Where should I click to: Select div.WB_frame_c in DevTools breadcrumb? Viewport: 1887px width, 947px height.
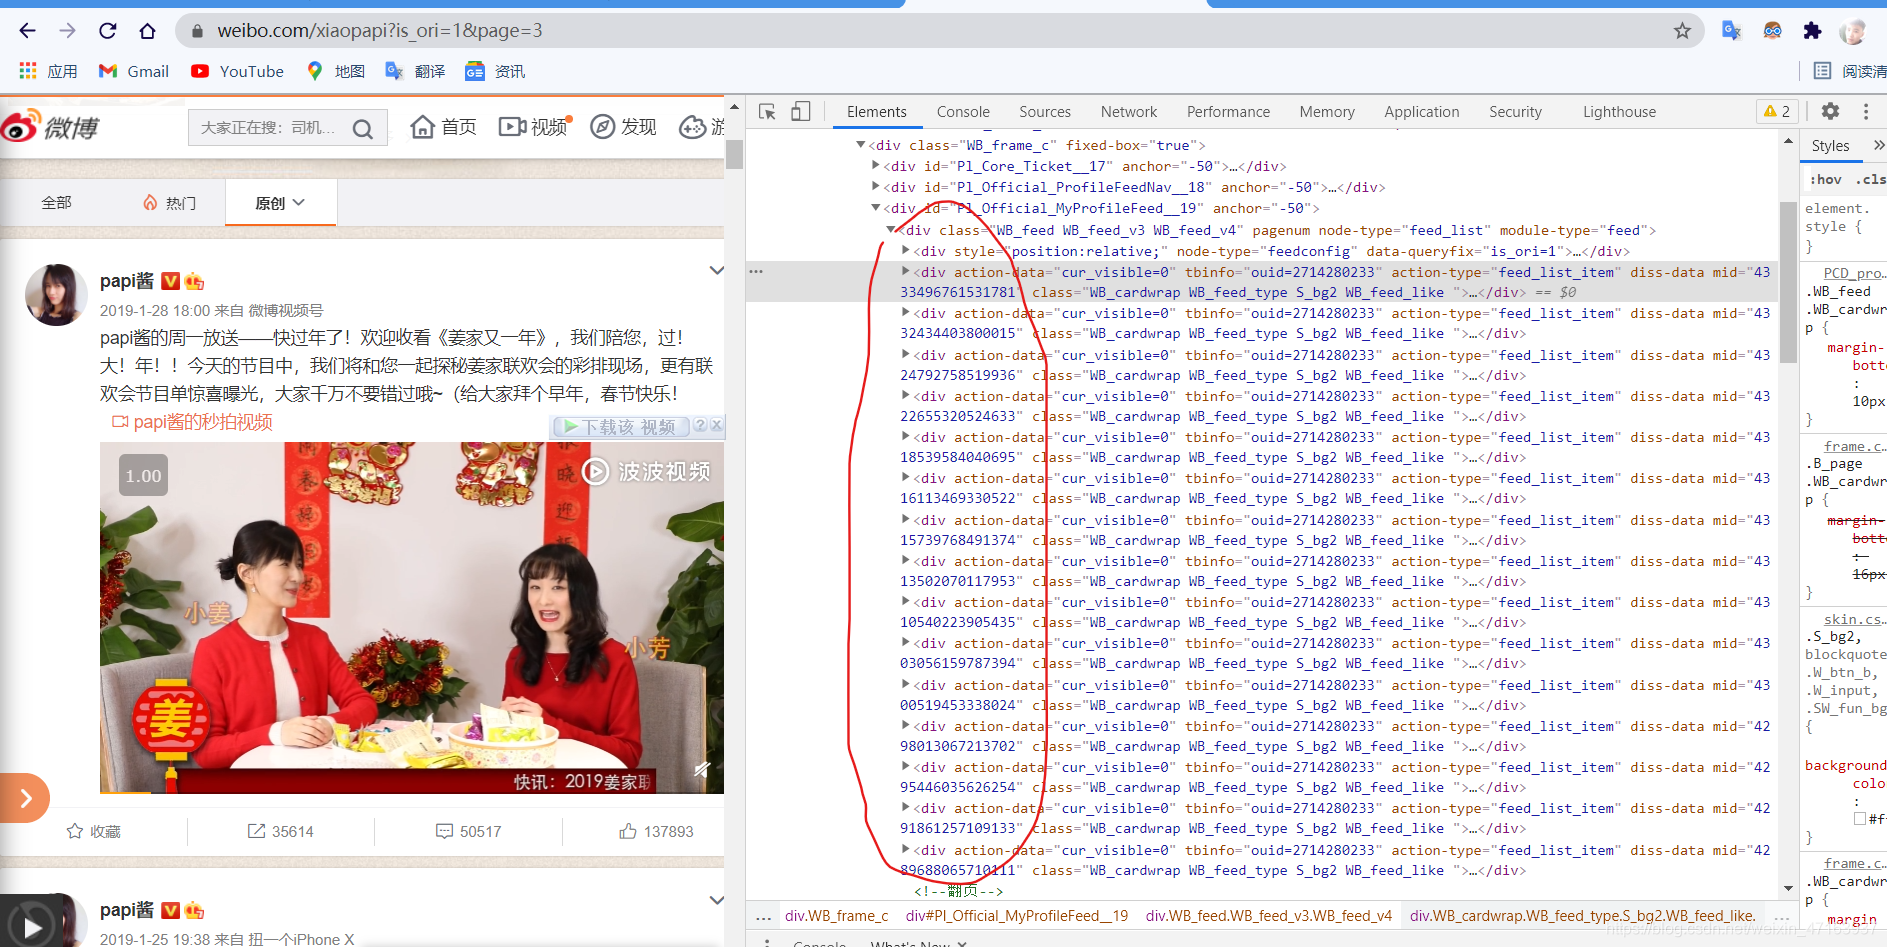pos(836,916)
